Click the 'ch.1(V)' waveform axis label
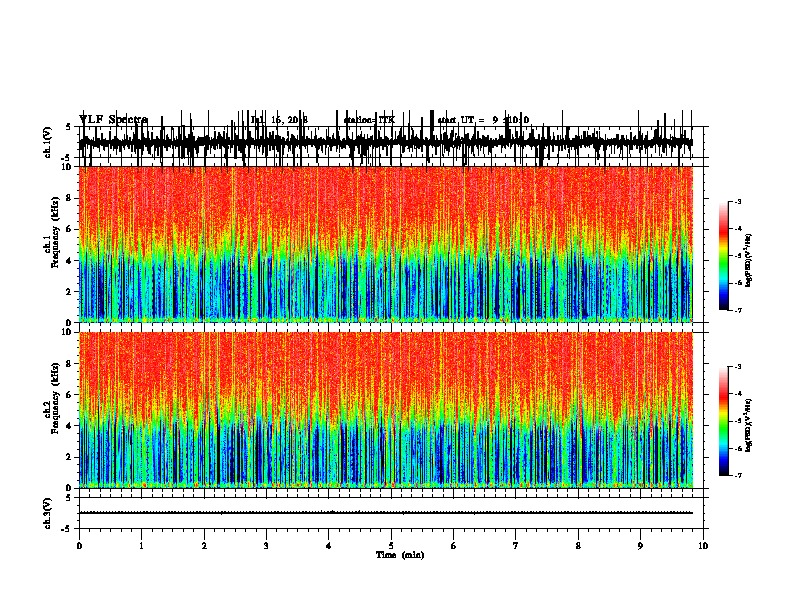Screen dimensions: 792x612 [x=48, y=142]
